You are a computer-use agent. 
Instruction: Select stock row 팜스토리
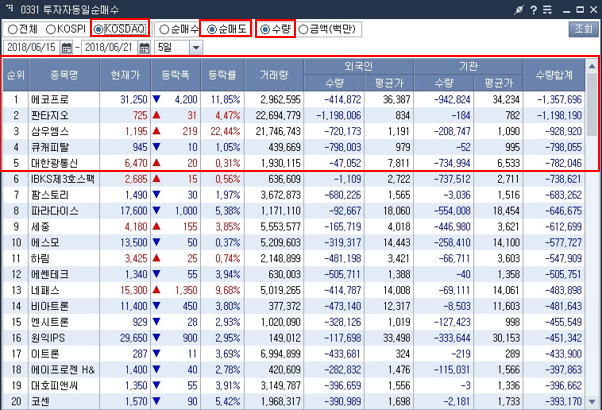pos(294,195)
